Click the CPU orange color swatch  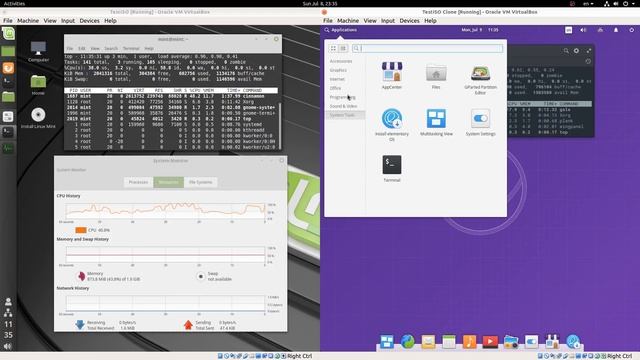[x=81, y=230]
